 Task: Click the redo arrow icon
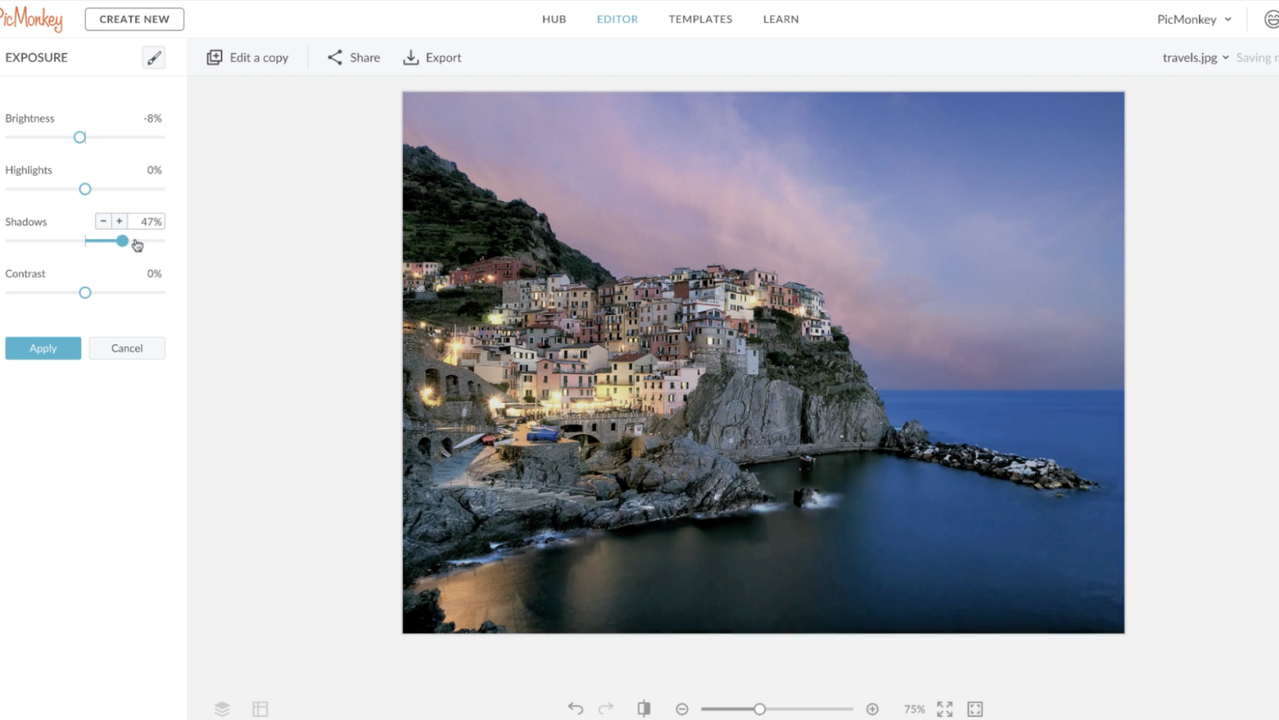[606, 709]
